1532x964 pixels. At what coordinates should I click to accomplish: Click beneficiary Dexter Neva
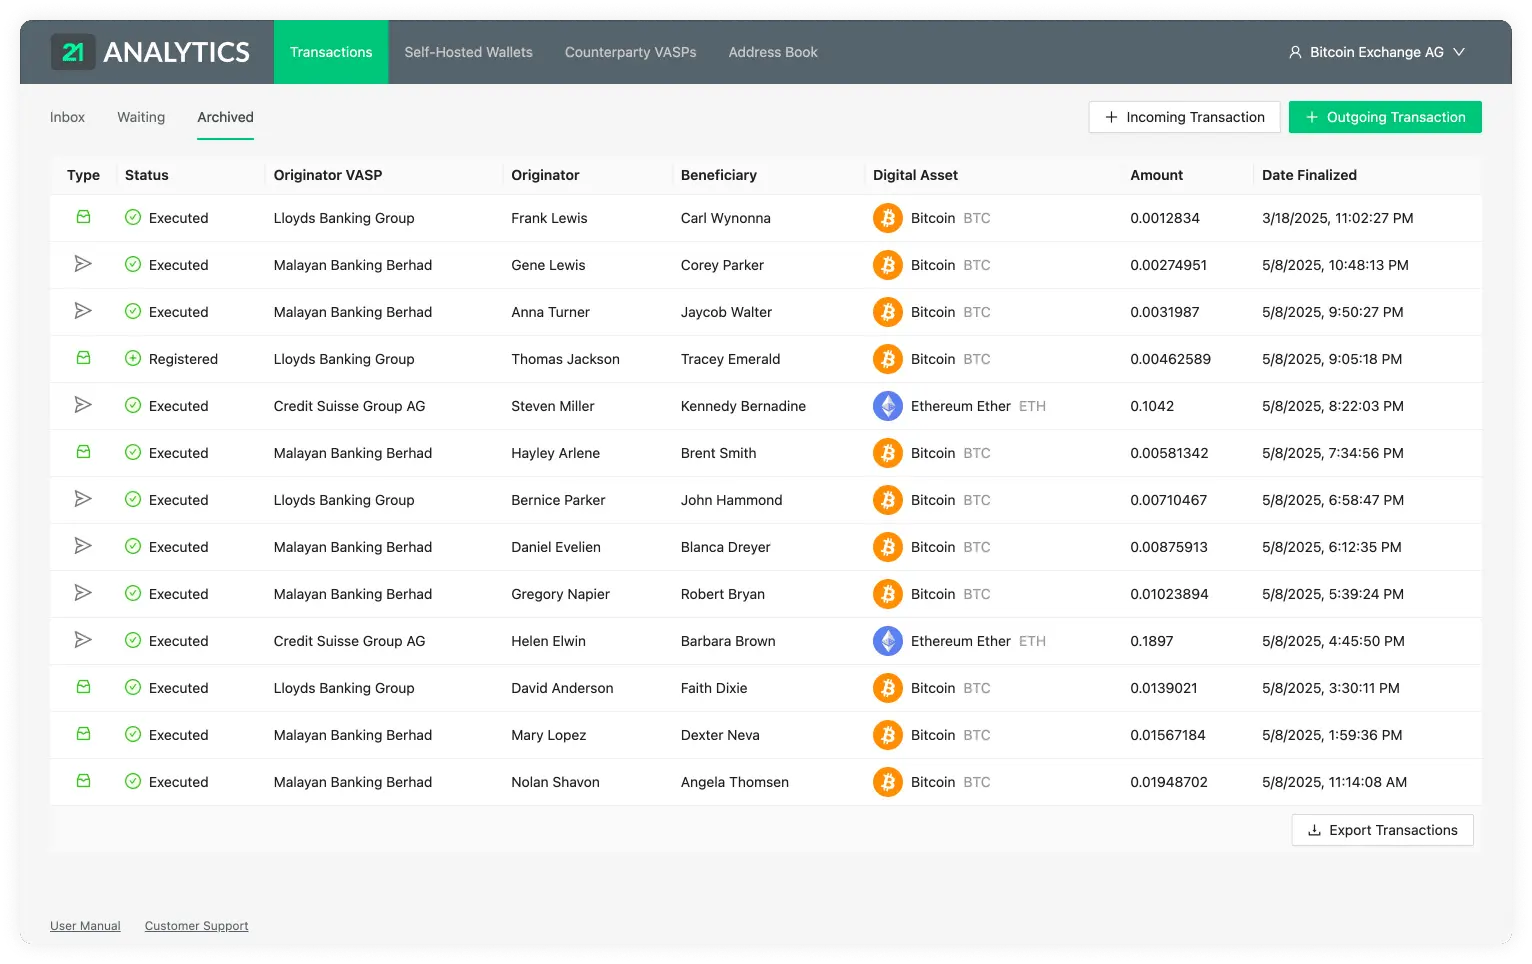tap(720, 735)
